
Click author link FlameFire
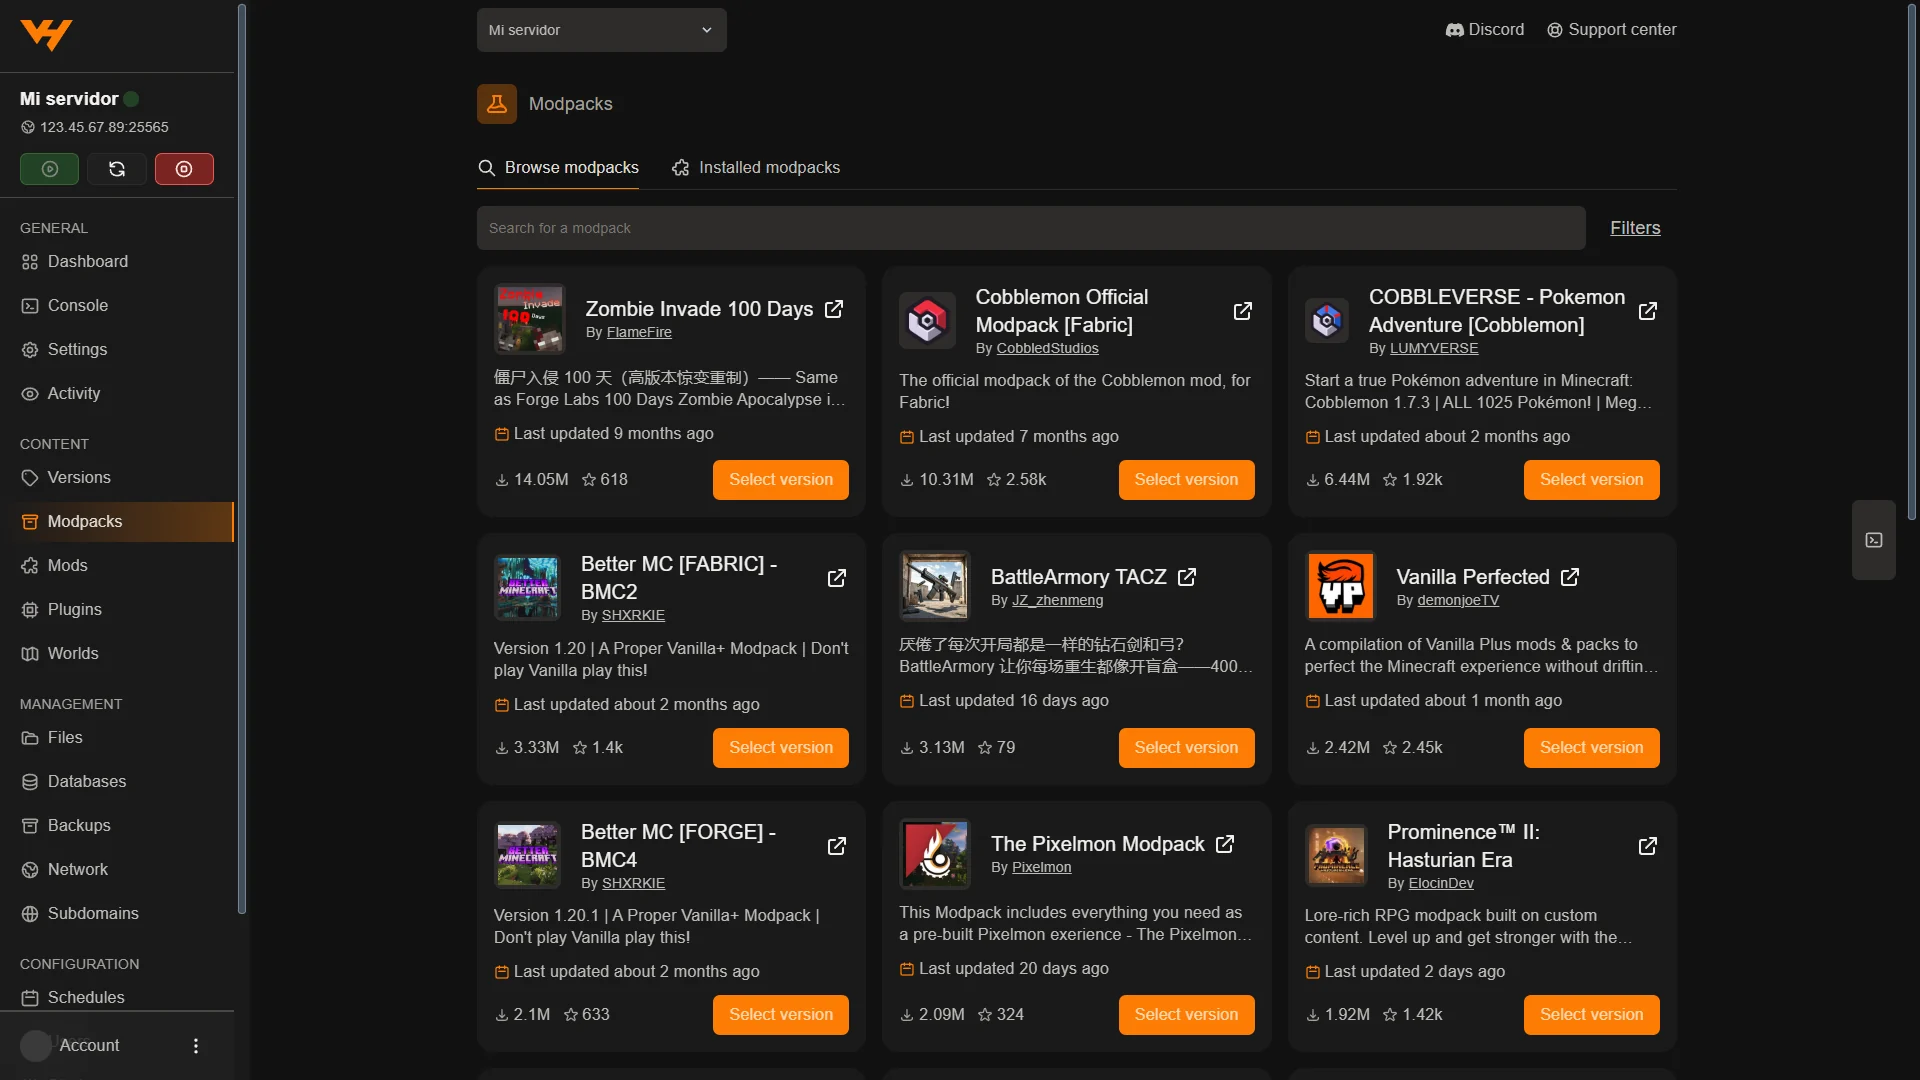639,333
